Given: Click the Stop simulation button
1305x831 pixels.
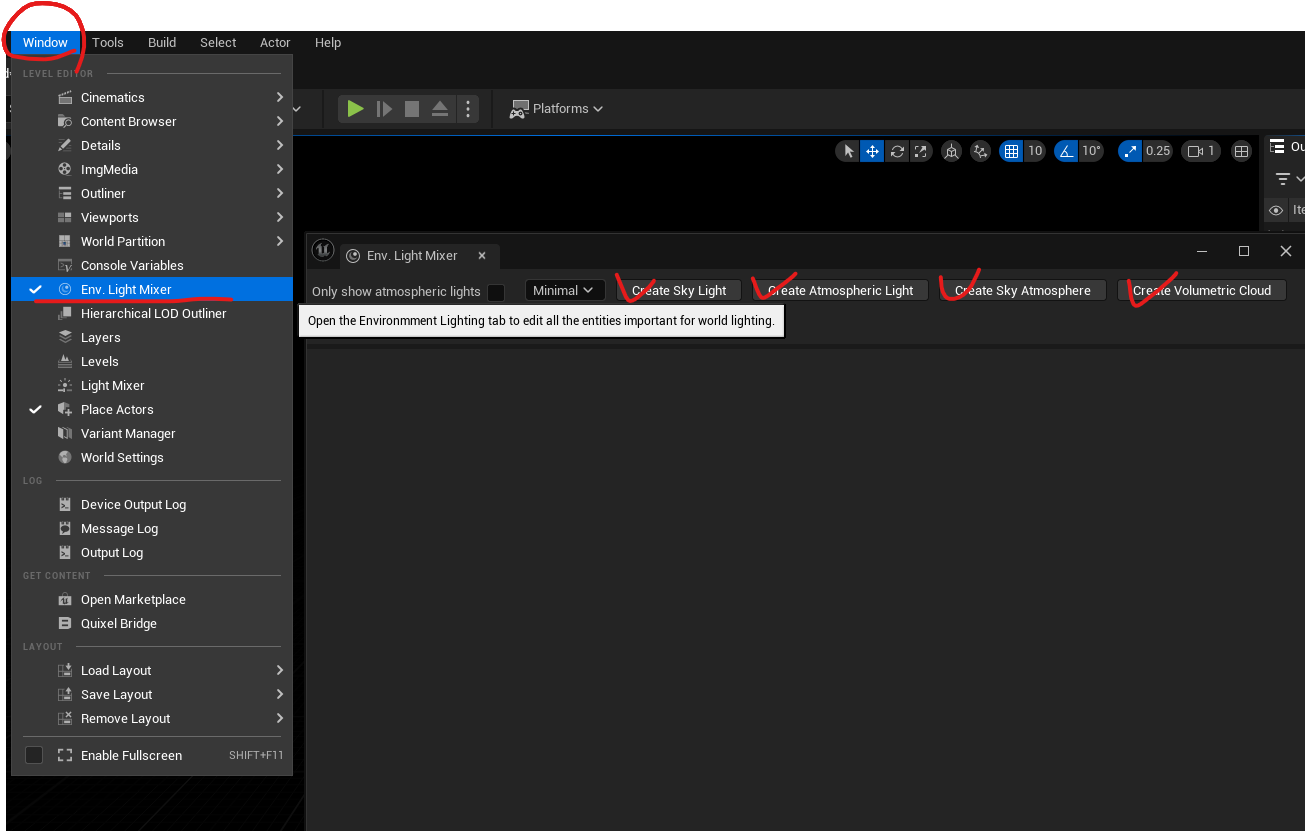Looking at the screenshot, I should click(x=412, y=108).
